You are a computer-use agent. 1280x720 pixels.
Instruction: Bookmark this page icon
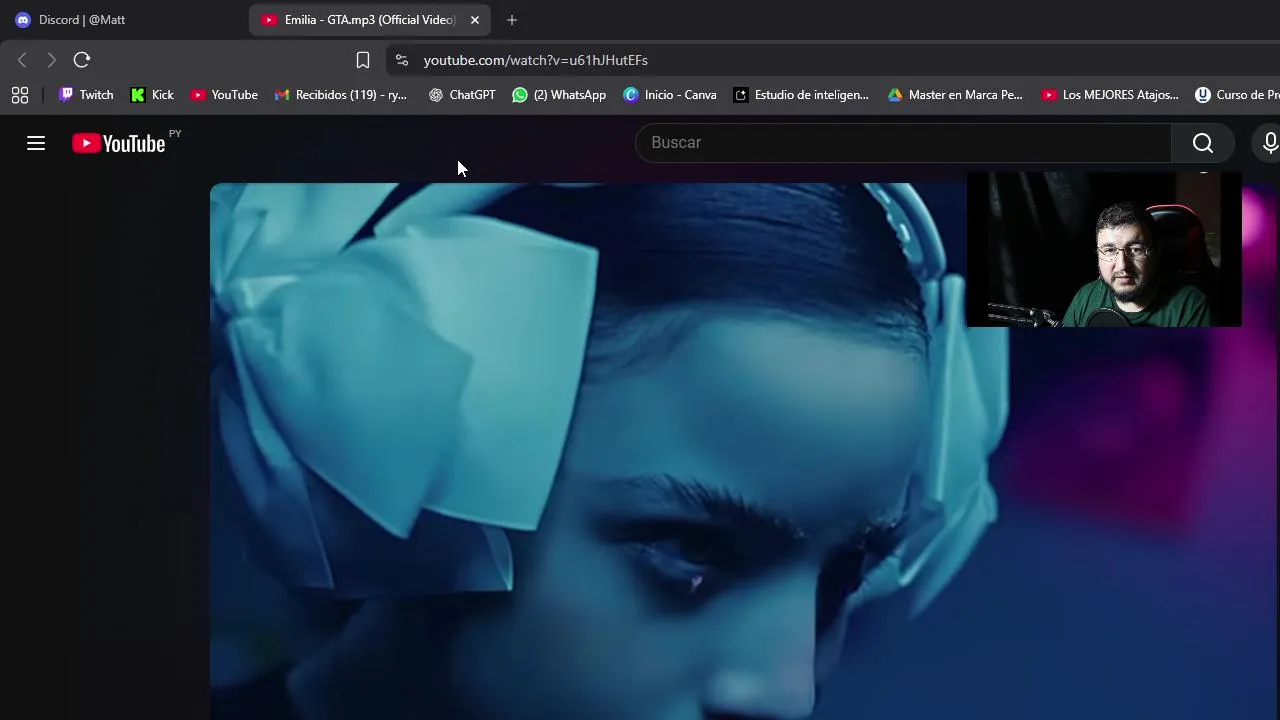pos(363,60)
